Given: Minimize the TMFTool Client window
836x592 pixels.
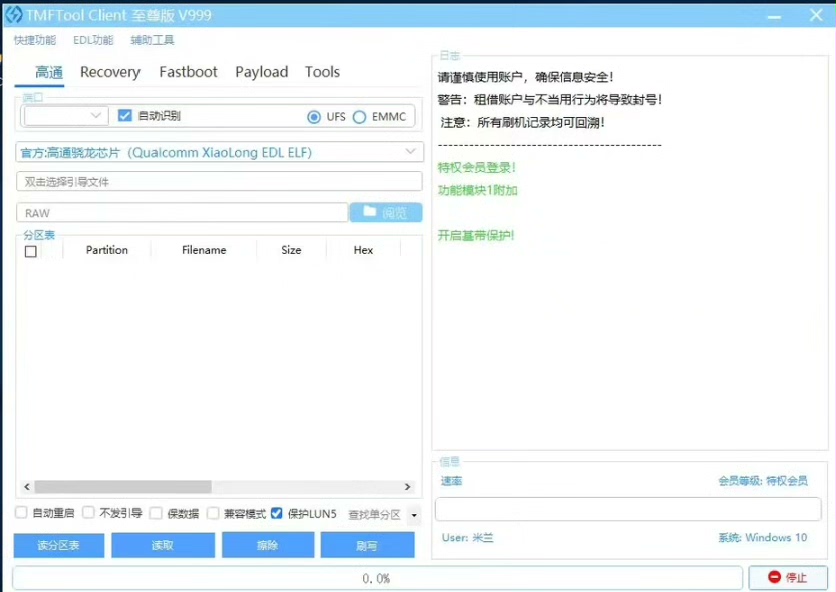Looking at the screenshot, I should (x=775, y=16).
